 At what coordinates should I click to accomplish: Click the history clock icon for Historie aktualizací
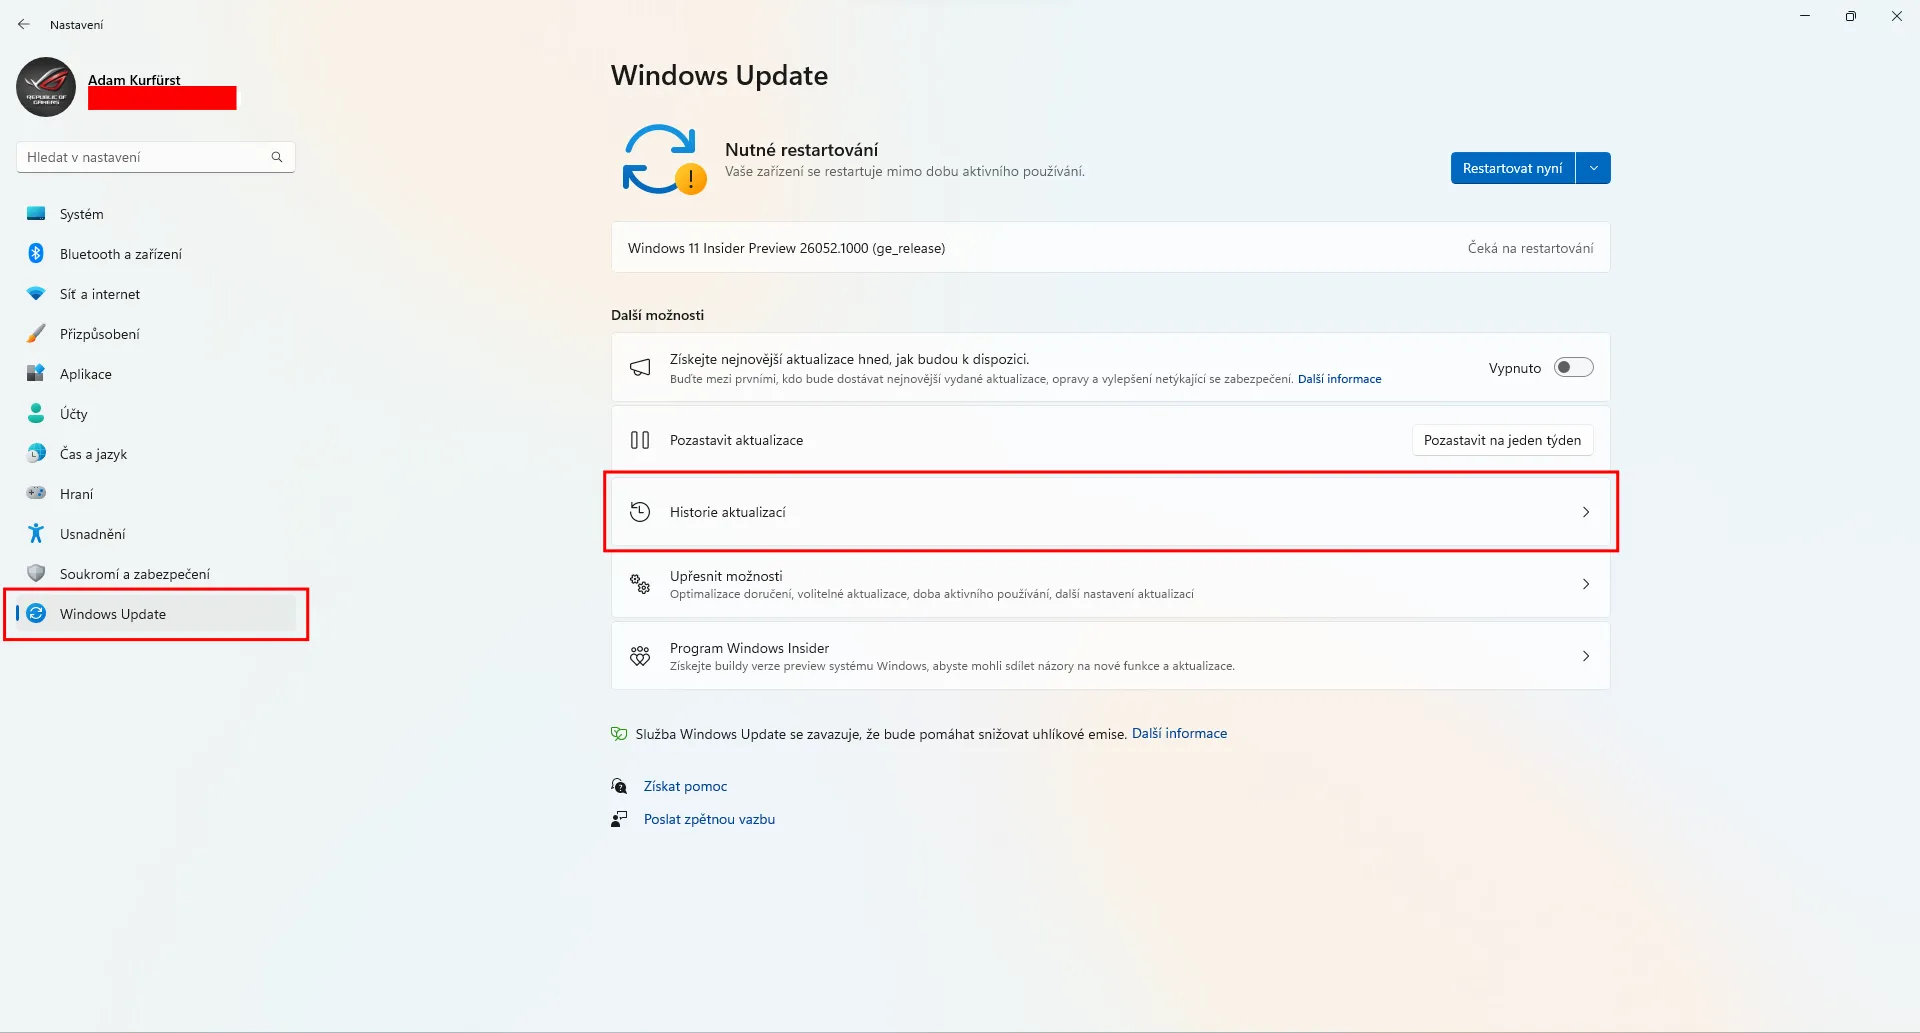[x=640, y=512]
